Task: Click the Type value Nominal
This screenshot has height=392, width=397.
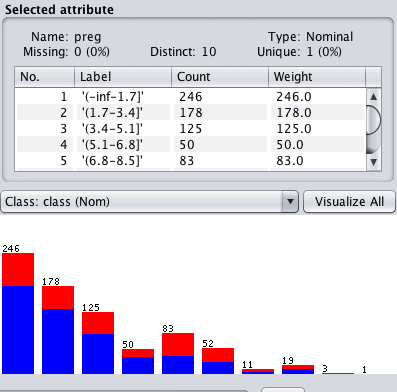Action: pyautogui.click(x=329, y=37)
